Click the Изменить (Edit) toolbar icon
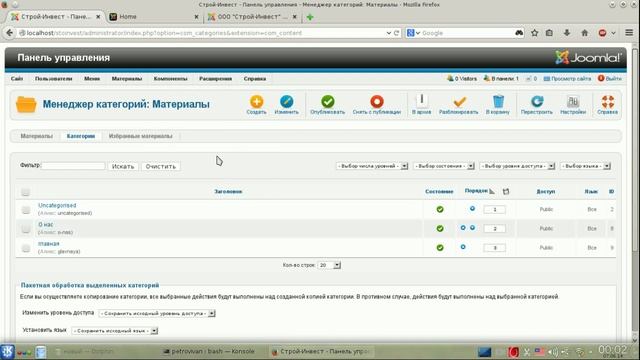640x360 pixels. click(287, 102)
